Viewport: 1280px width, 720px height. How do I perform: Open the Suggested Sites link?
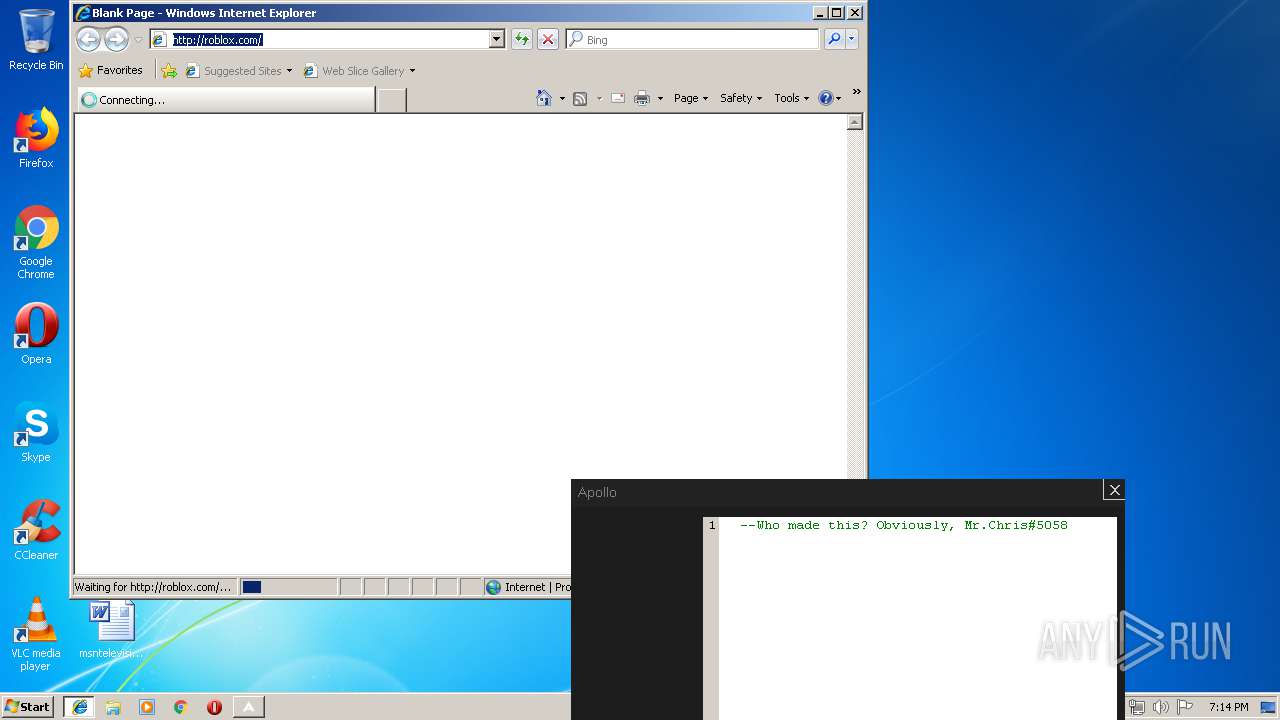click(x=233, y=70)
